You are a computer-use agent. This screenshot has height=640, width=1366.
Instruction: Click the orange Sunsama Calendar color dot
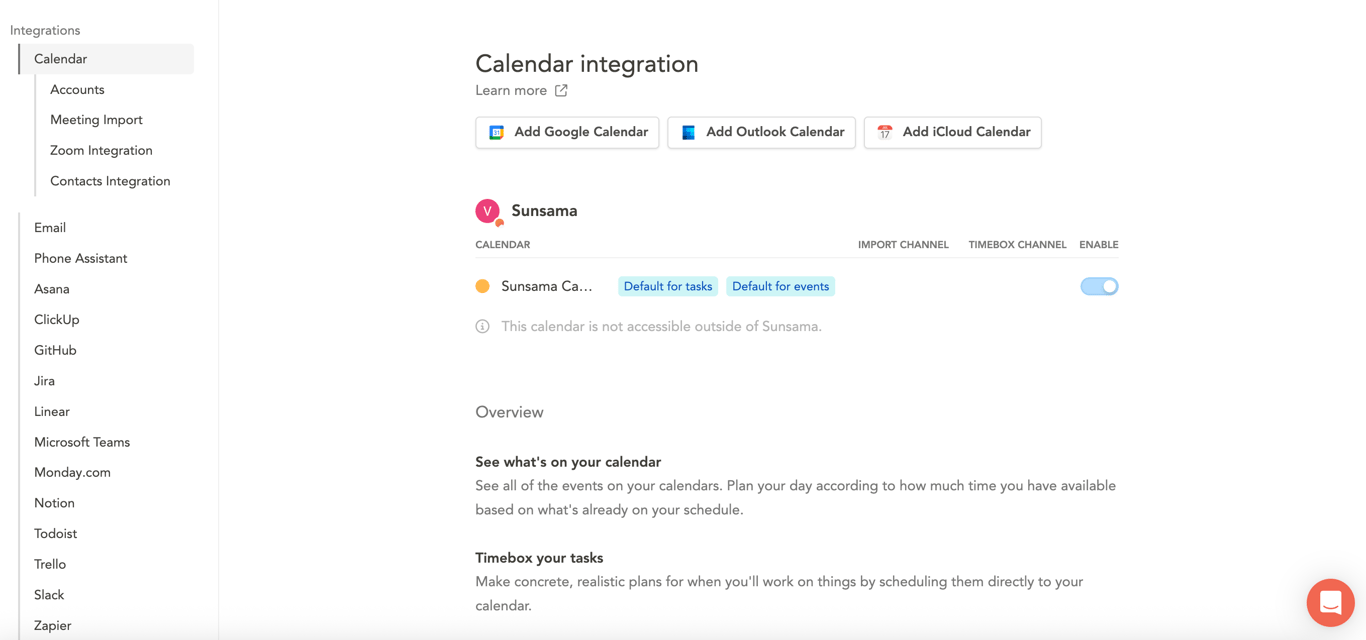click(x=483, y=286)
